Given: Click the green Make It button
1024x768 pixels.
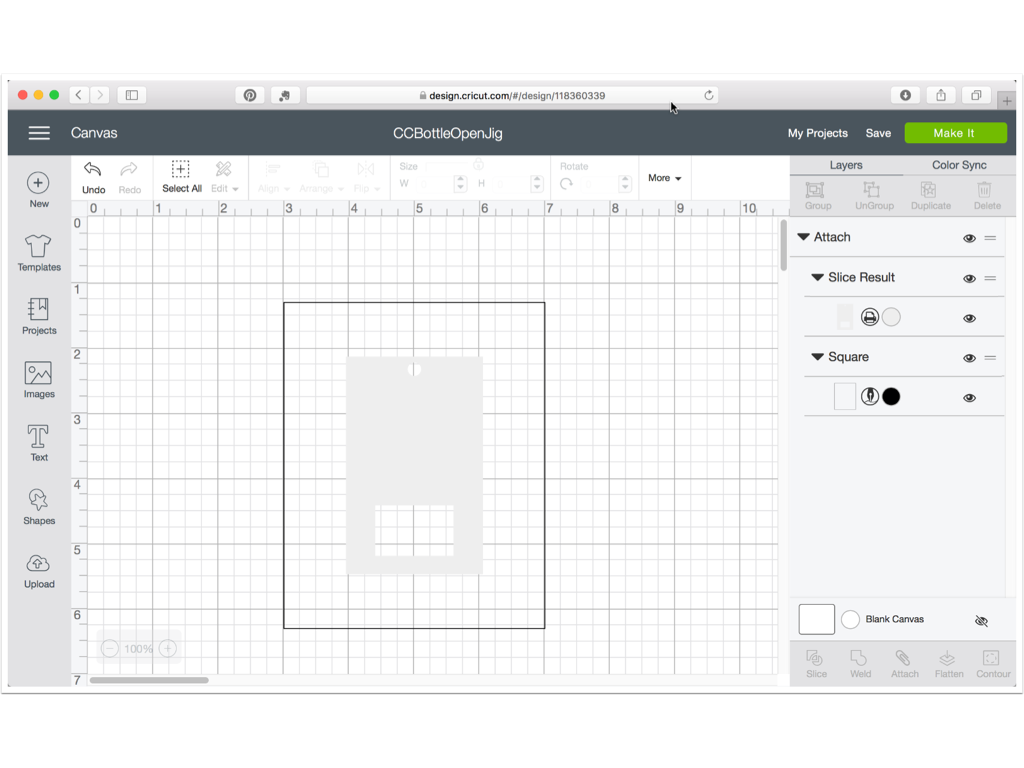Looking at the screenshot, I should pos(955,133).
